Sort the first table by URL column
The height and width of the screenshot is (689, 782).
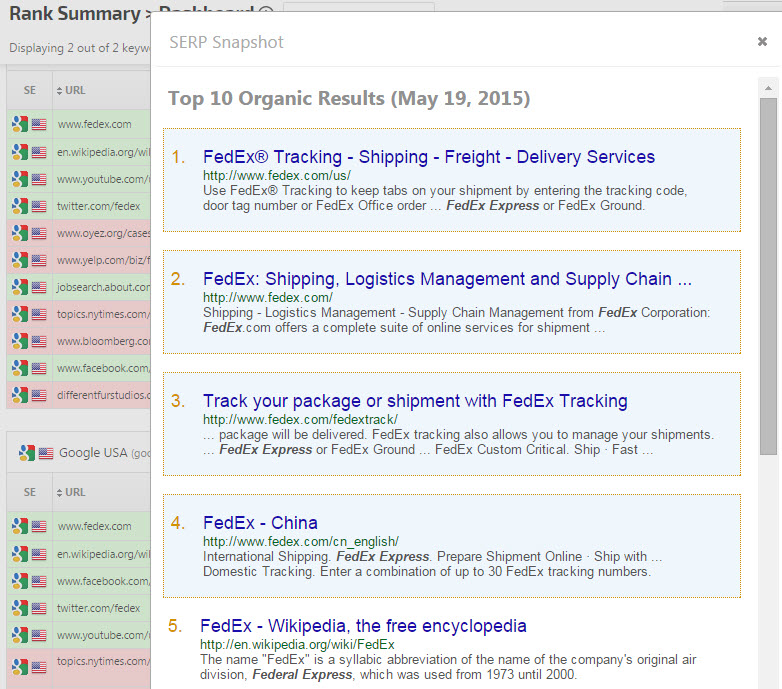[71, 90]
